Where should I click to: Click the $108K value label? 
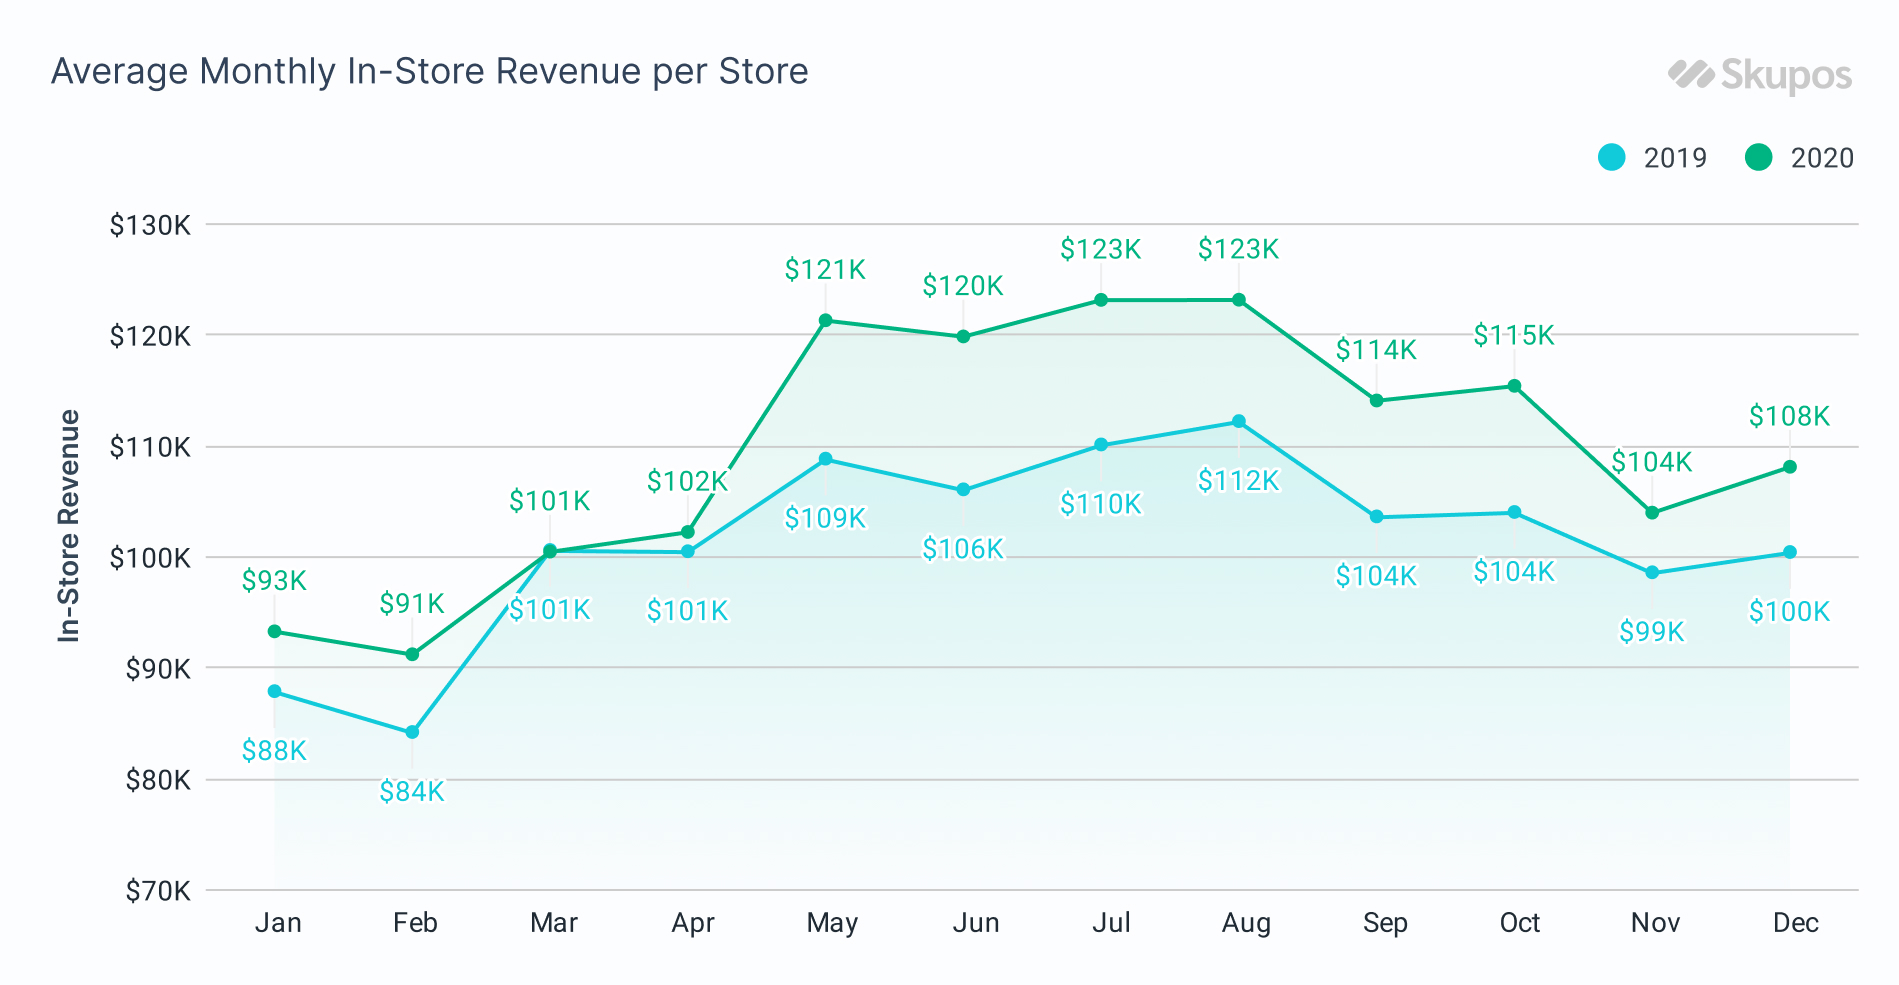pos(1790,416)
